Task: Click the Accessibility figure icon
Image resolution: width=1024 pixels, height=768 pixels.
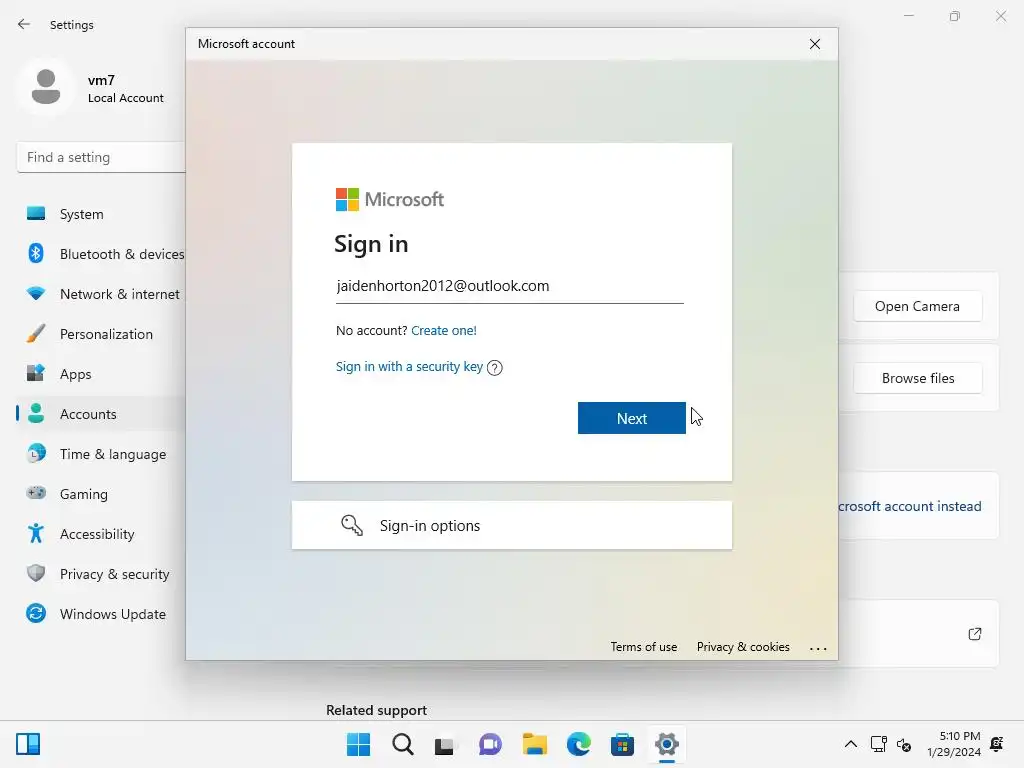Action: (x=36, y=534)
